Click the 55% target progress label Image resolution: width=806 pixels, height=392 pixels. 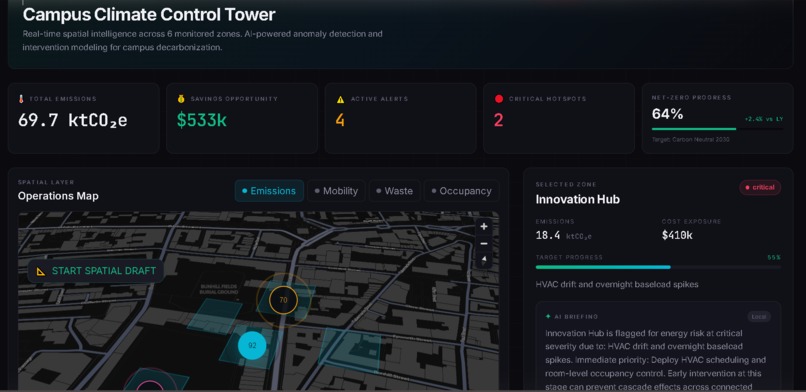[774, 257]
